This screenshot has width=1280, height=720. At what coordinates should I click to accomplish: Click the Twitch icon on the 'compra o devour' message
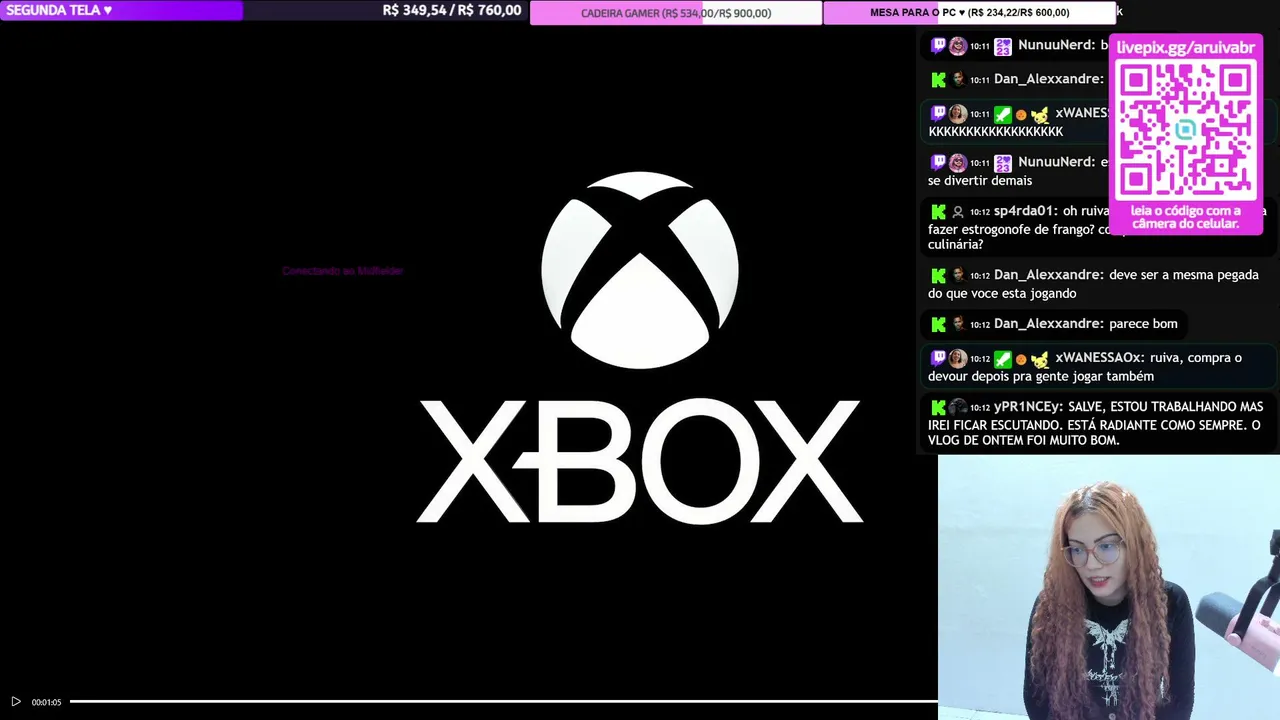click(938, 358)
